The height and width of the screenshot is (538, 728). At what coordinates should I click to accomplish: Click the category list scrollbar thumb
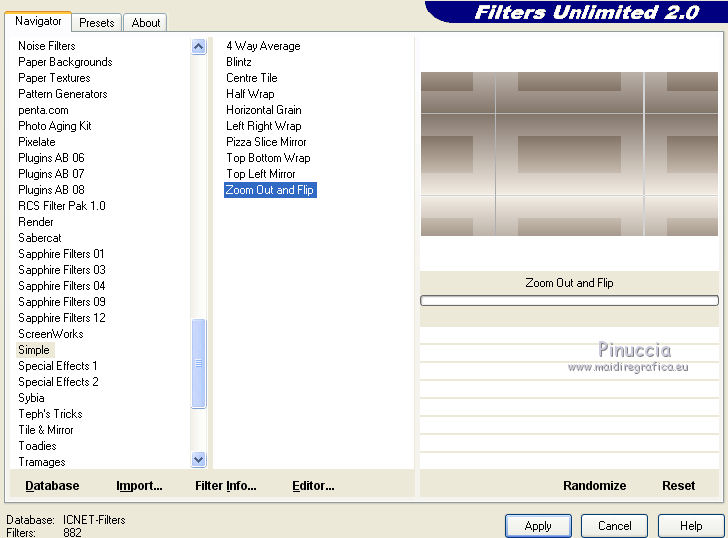click(x=199, y=363)
